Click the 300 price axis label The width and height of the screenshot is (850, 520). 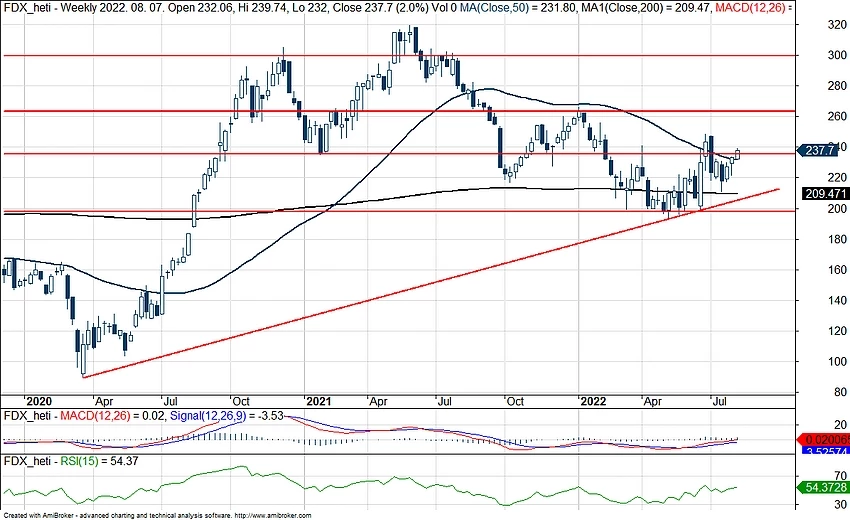[837, 55]
